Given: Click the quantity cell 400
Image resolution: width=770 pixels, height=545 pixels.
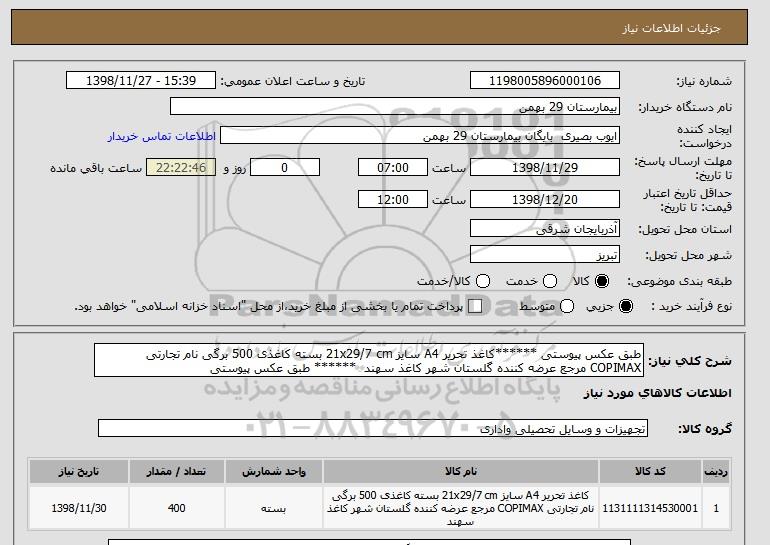Looking at the screenshot, I should coord(176,508).
